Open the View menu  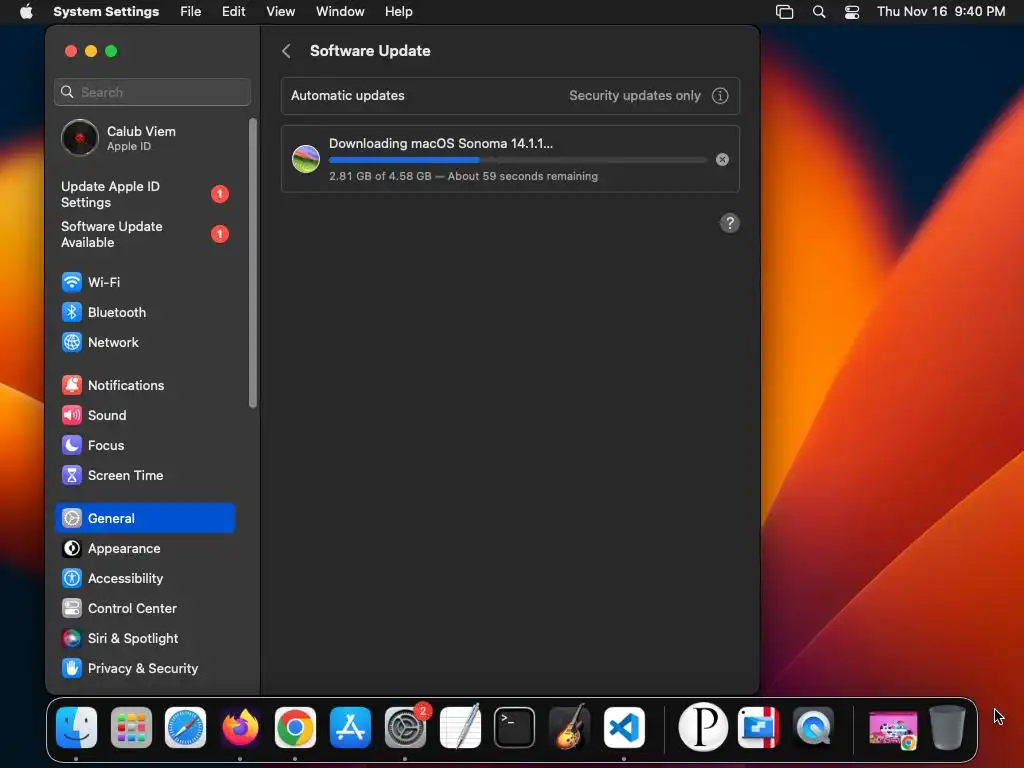tap(281, 12)
